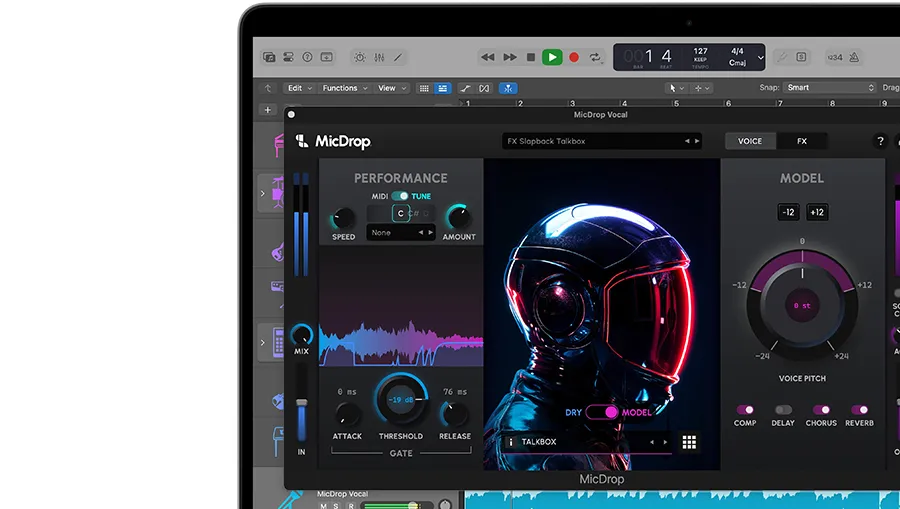This screenshot has height=509, width=900.
Task: Click the back arrow in tracks menu bar
Action: click(267, 88)
